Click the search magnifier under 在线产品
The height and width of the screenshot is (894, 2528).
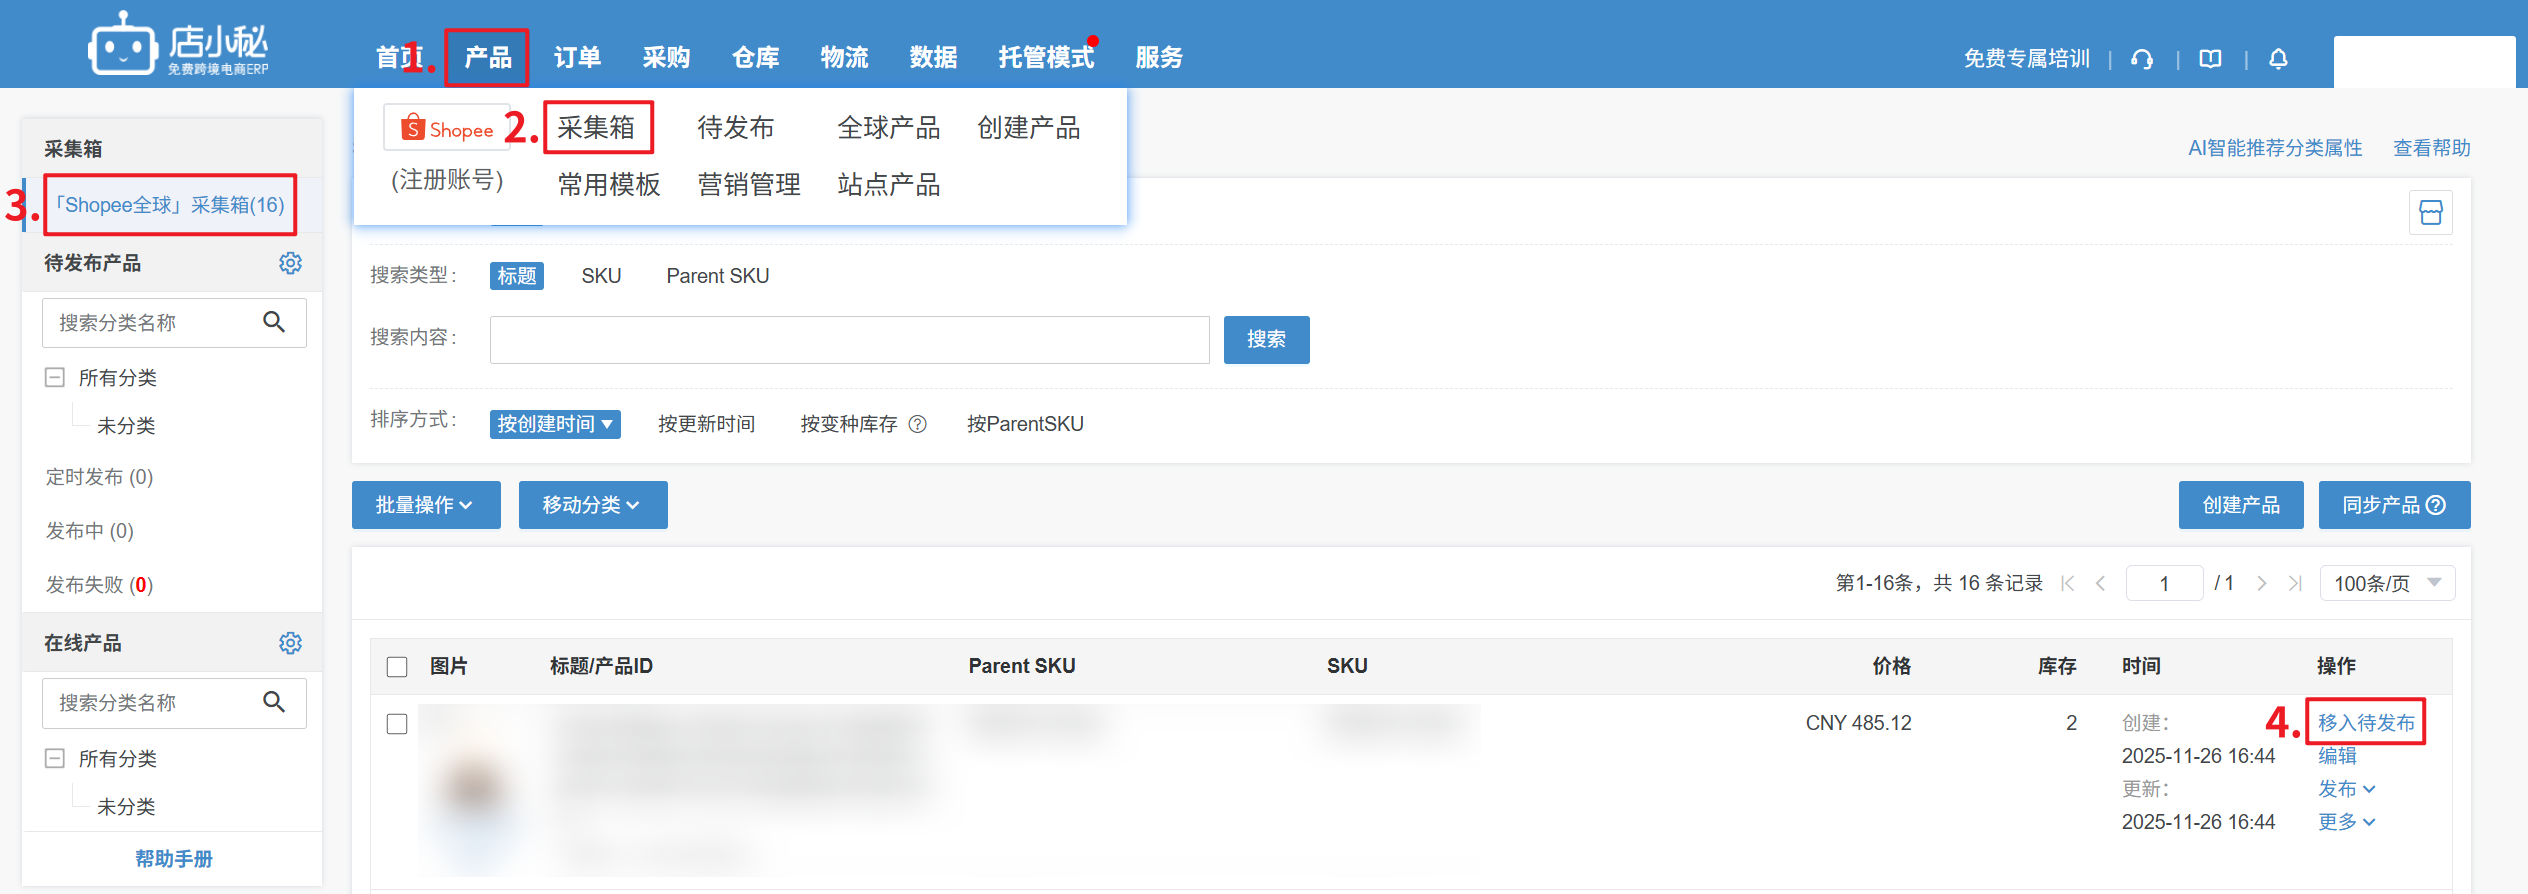(x=274, y=702)
